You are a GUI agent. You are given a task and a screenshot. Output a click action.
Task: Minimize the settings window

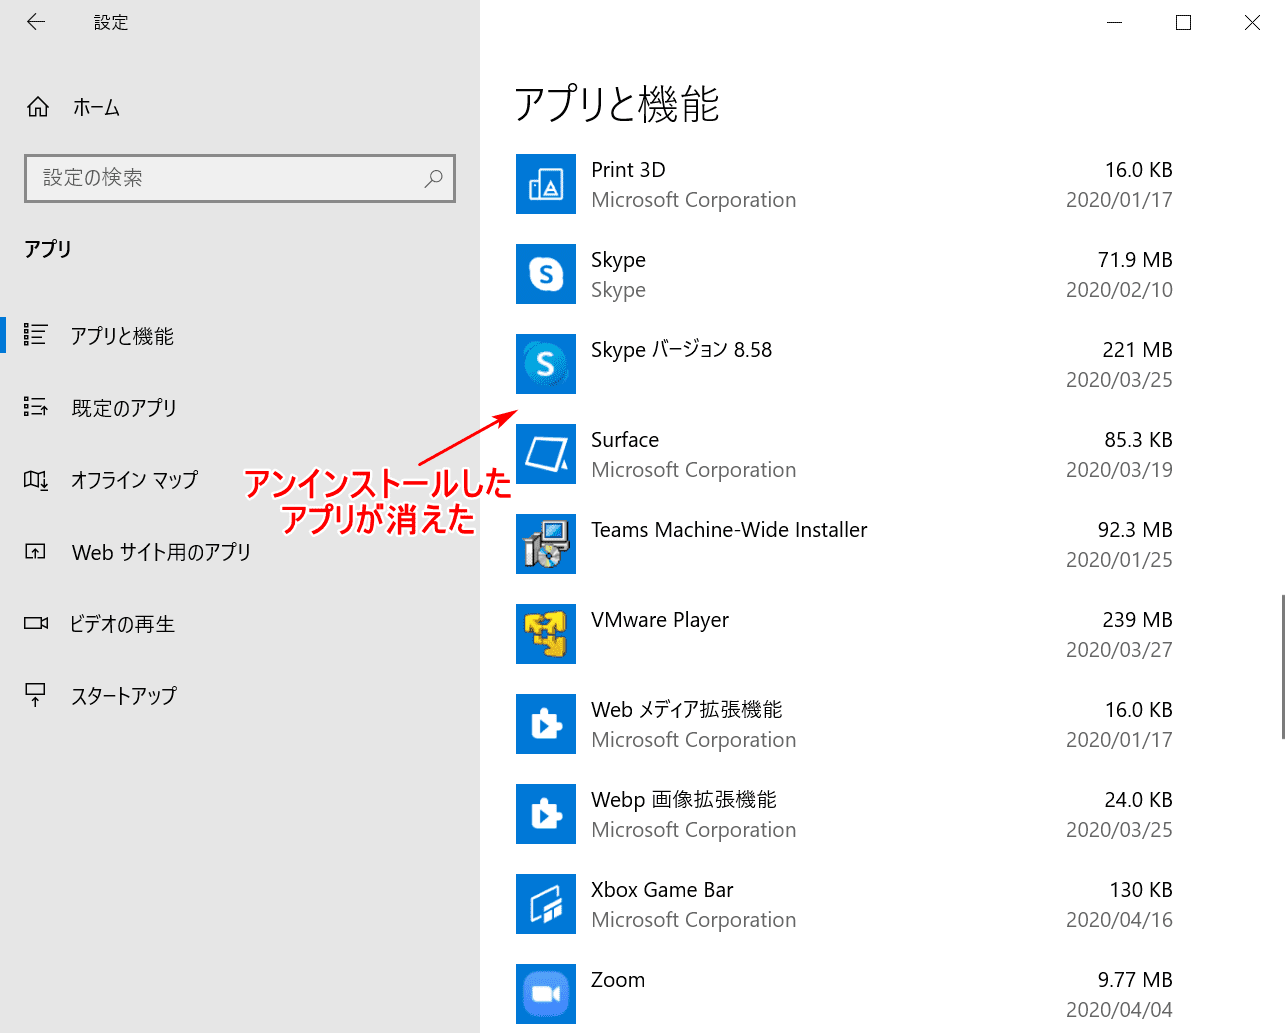(1115, 22)
